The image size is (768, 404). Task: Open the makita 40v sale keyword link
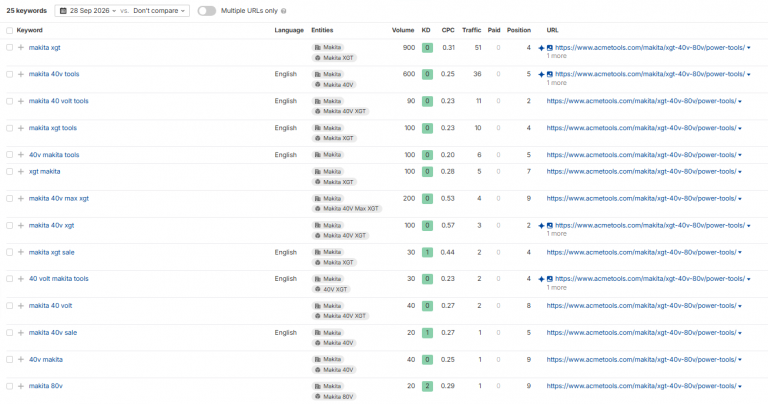click(x=53, y=333)
